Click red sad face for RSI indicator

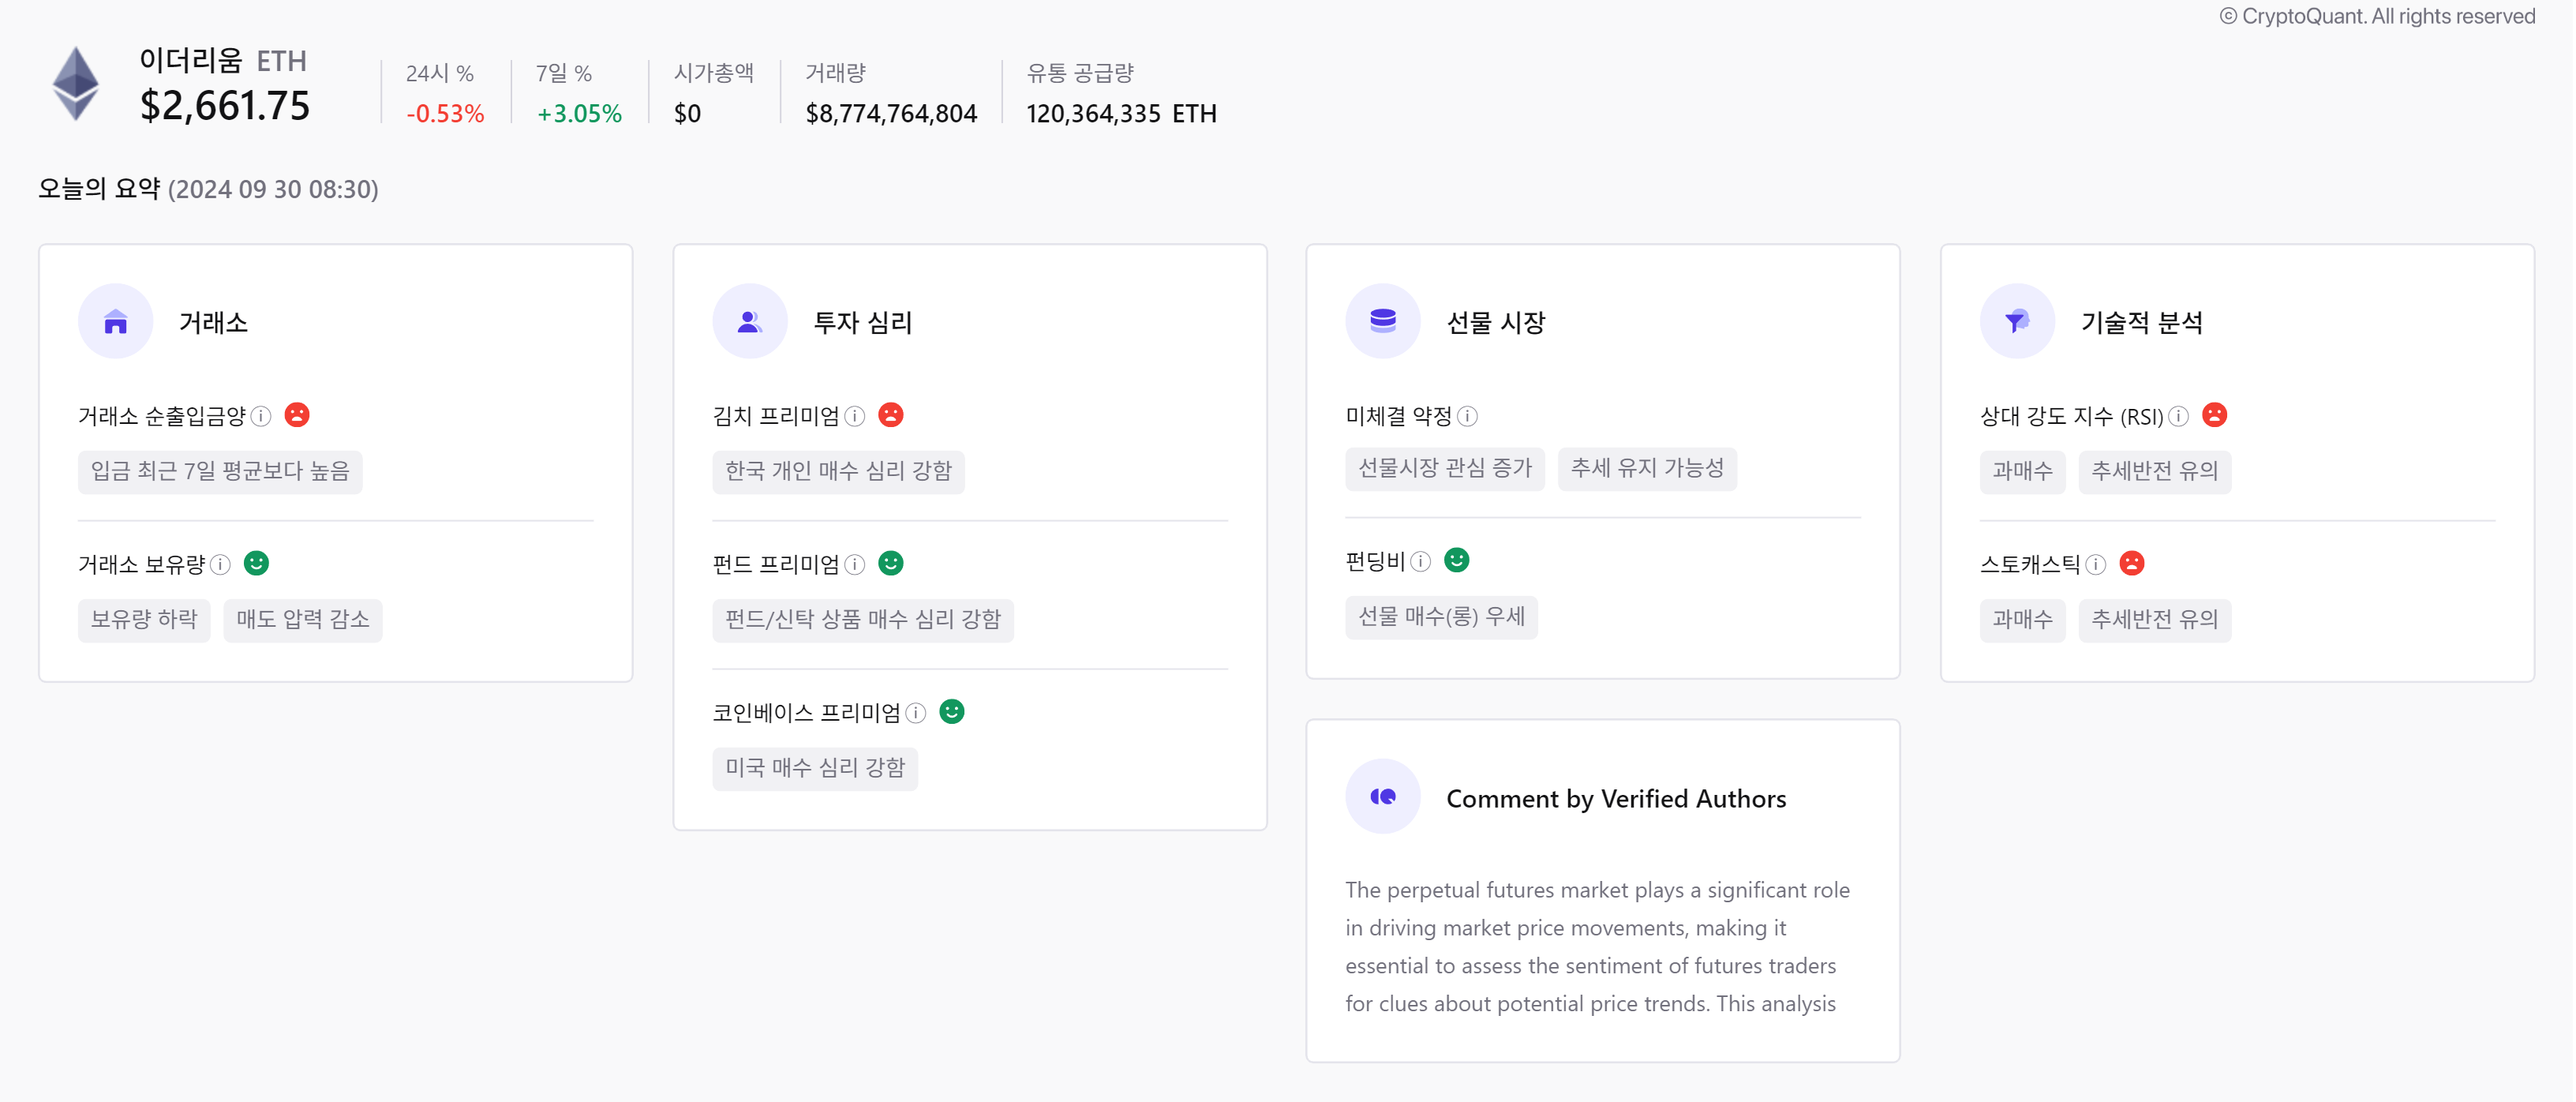pos(2215,415)
